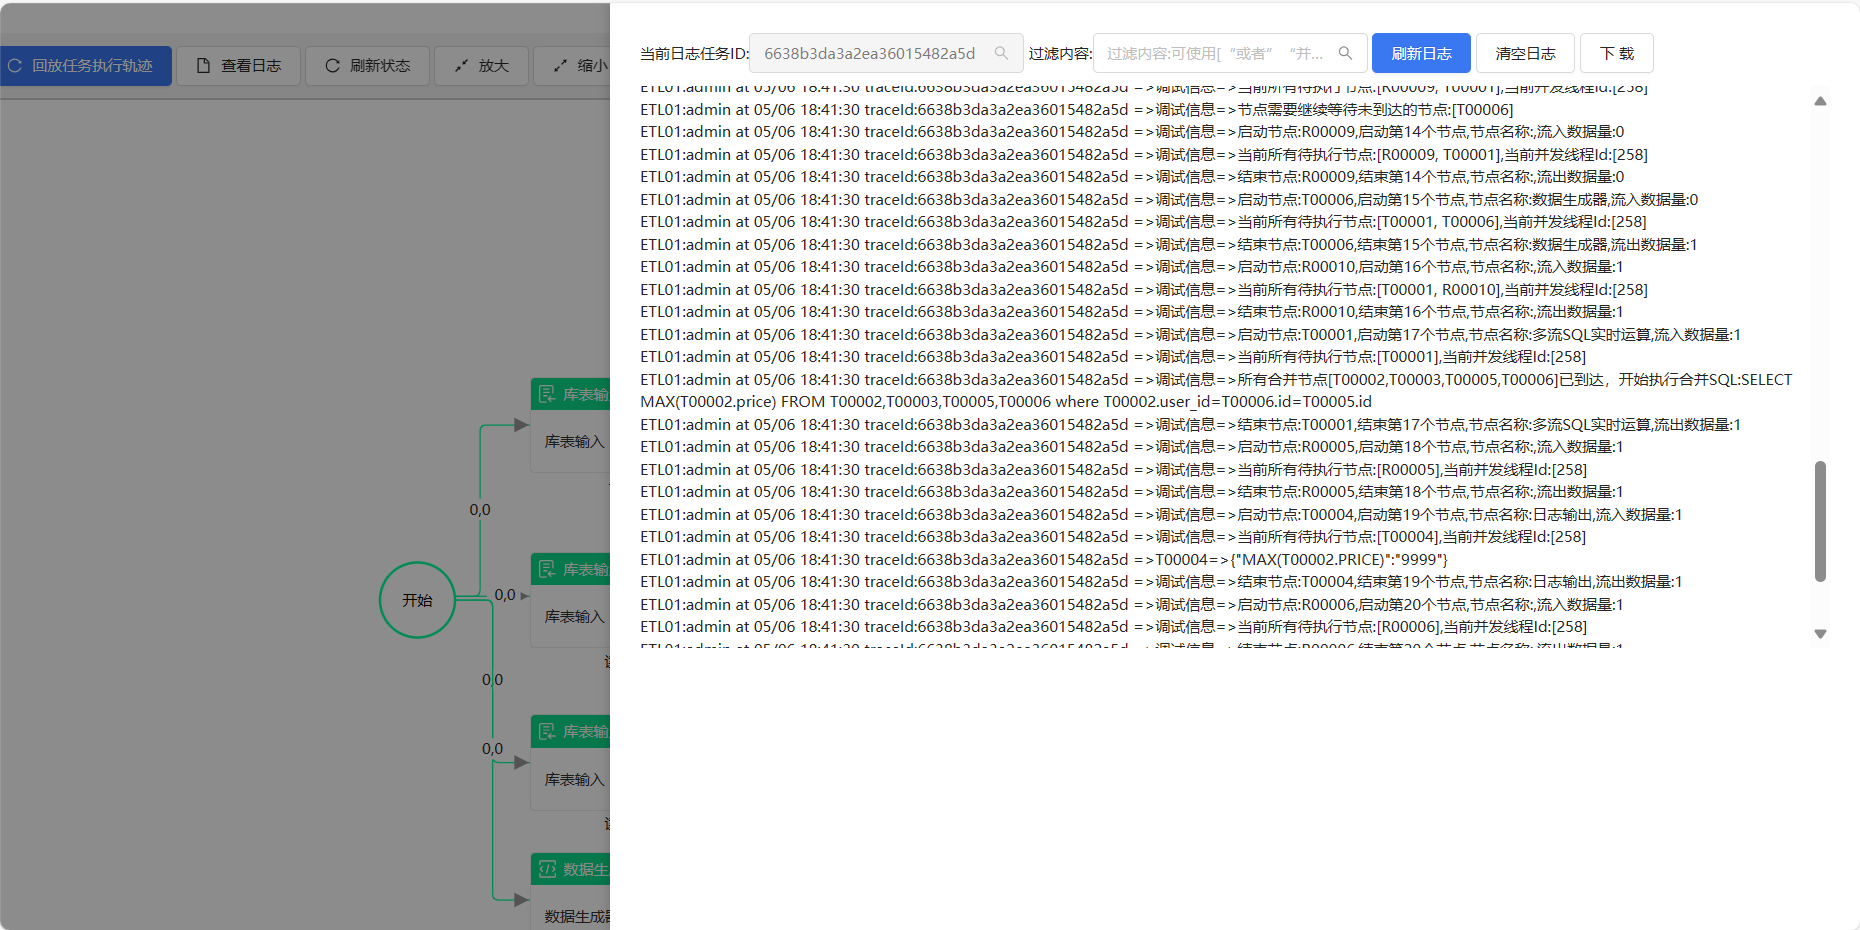Click log line 结束节点:R00010 结束第16个节点
The image size is (1860, 930).
pyautogui.click(x=1132, y=311)
